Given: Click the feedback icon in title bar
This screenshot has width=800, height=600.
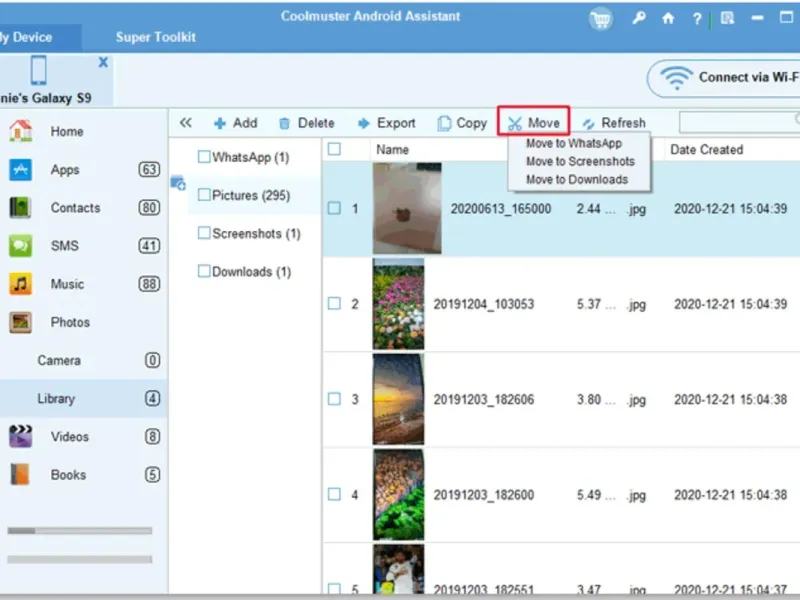Looking at the screenshot, I should [x=727, y=19].
